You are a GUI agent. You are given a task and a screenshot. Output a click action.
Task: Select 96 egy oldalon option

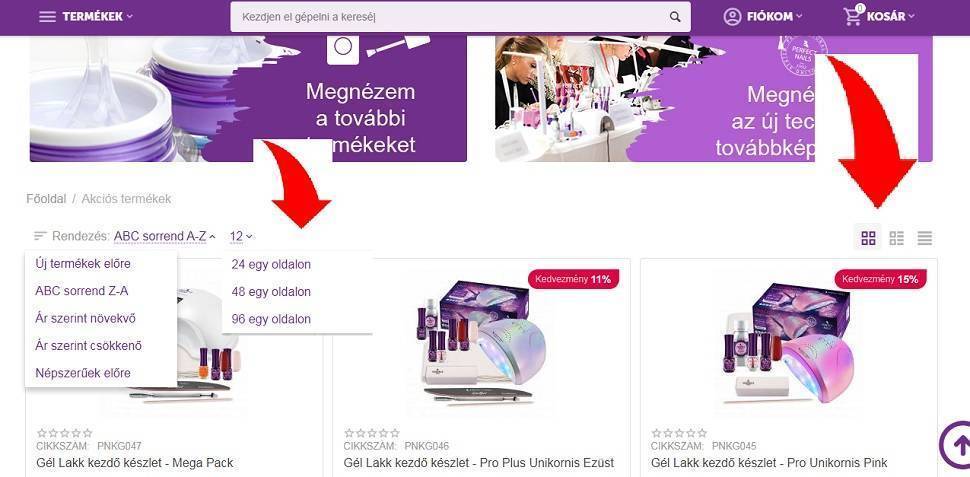pos(271,319)
